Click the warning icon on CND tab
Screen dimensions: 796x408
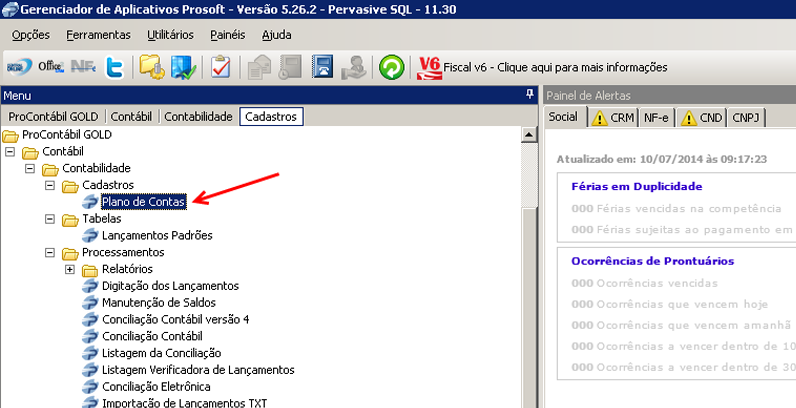(x=689, y=118)
